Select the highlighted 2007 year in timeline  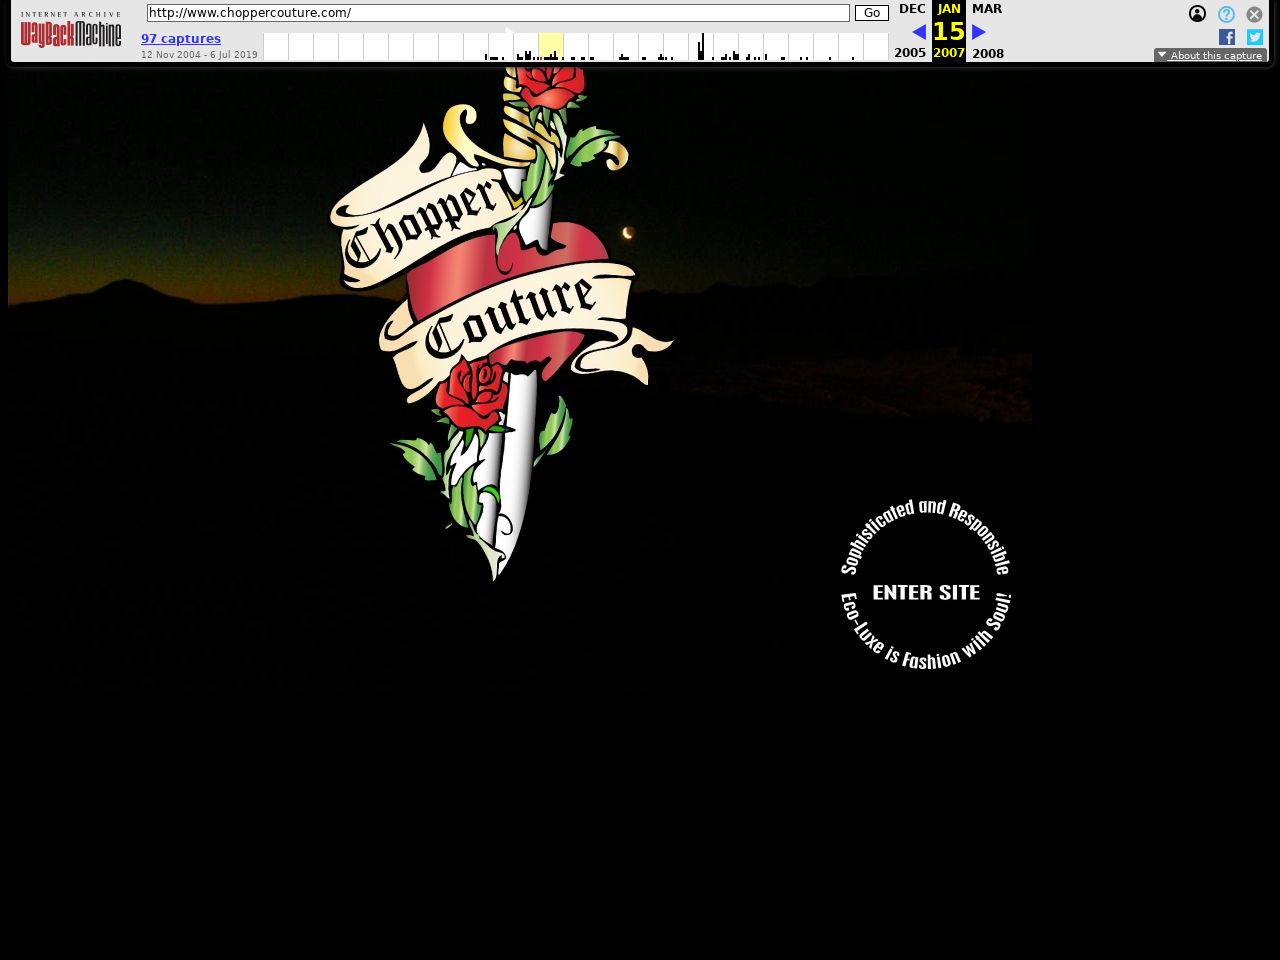(x=551, y=47)
